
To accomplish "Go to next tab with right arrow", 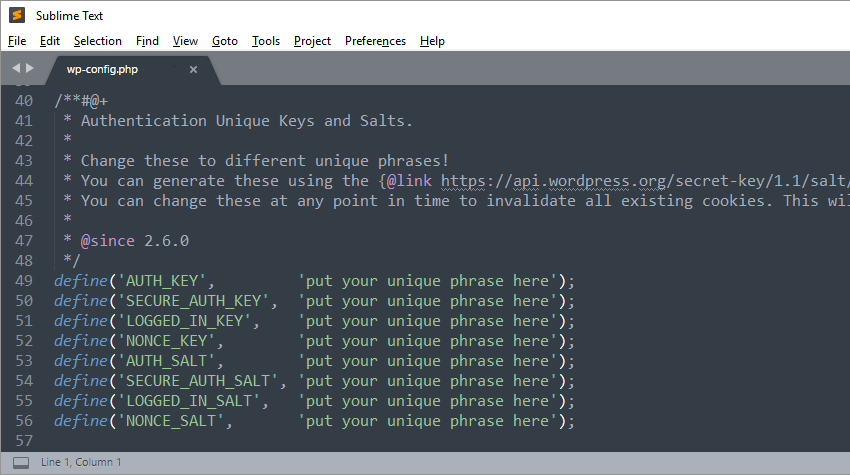I will tap(30, 68).
